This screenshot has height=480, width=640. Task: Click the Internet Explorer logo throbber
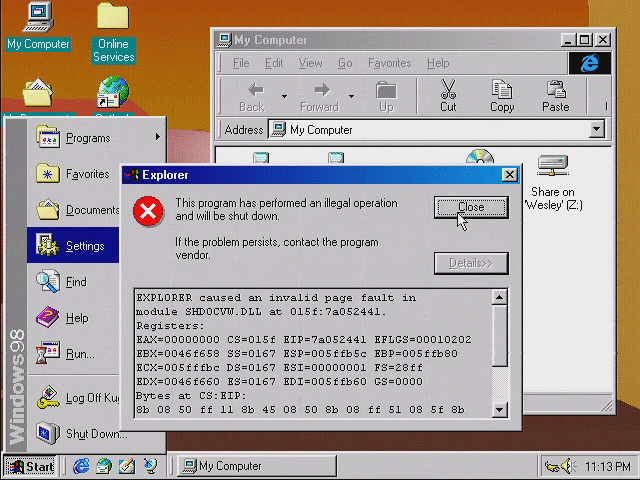coord(590,63)
